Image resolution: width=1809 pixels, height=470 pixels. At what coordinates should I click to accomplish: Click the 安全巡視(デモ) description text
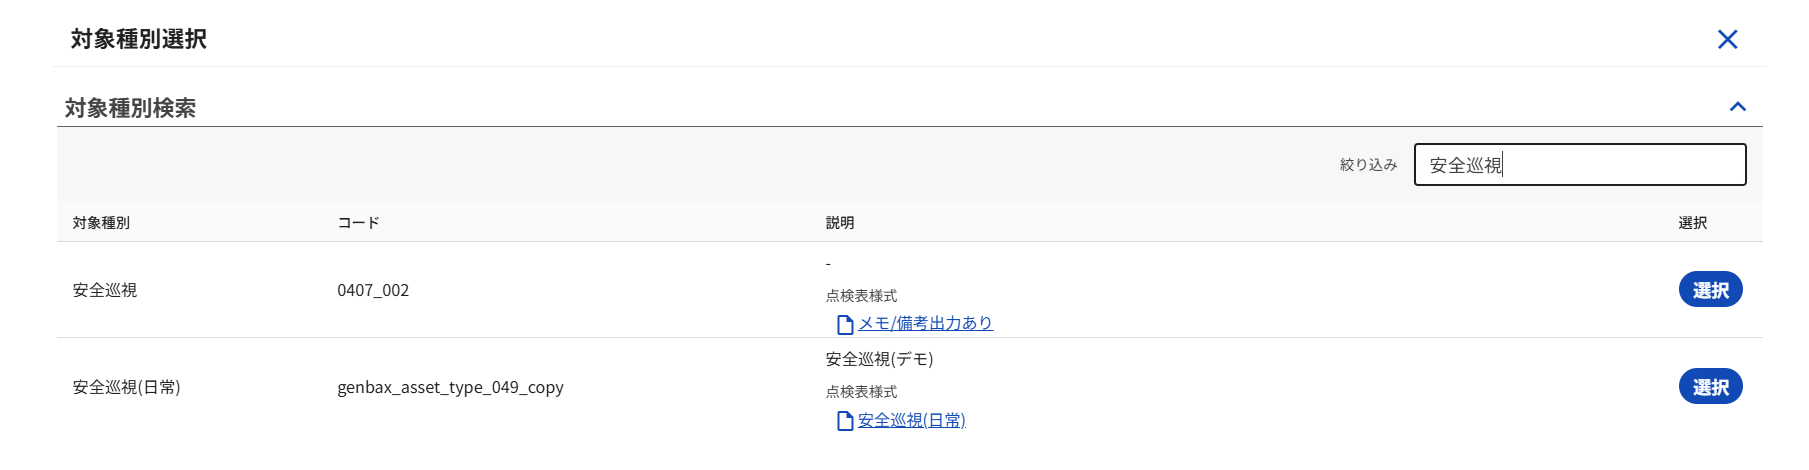coord(879,359)
